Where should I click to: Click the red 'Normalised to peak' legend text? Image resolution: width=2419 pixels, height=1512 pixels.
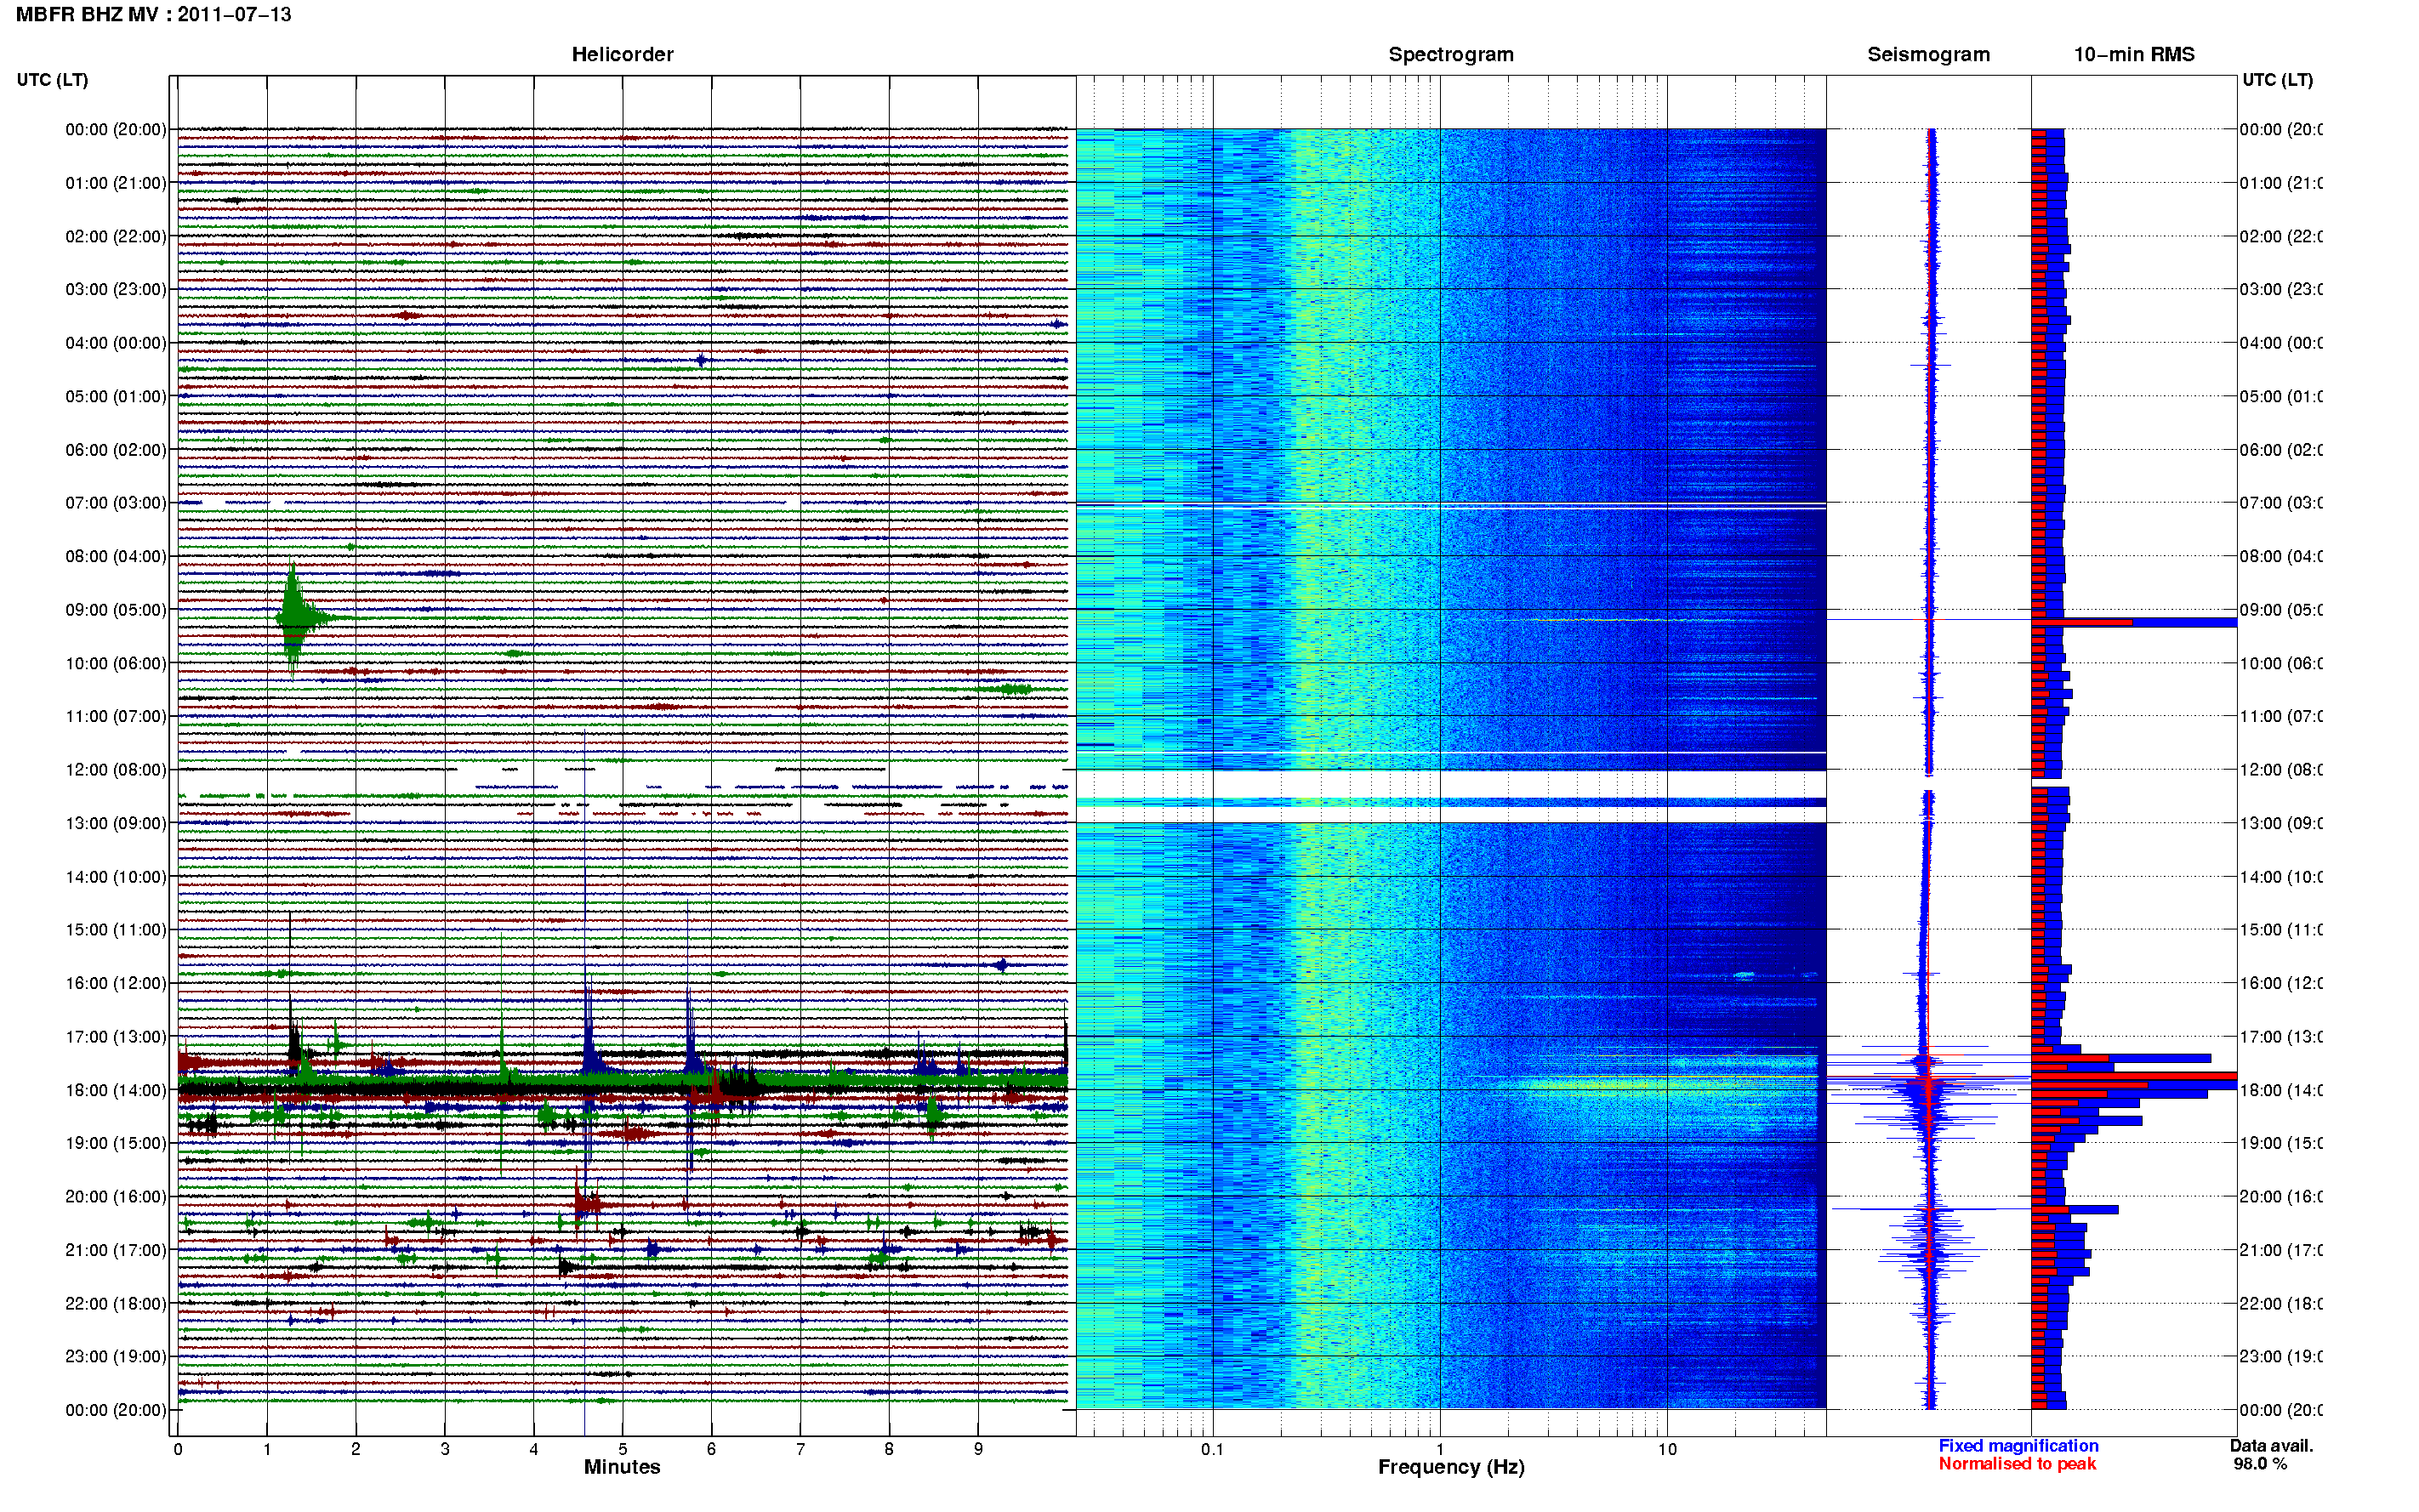click(x=2017, y=1464)
